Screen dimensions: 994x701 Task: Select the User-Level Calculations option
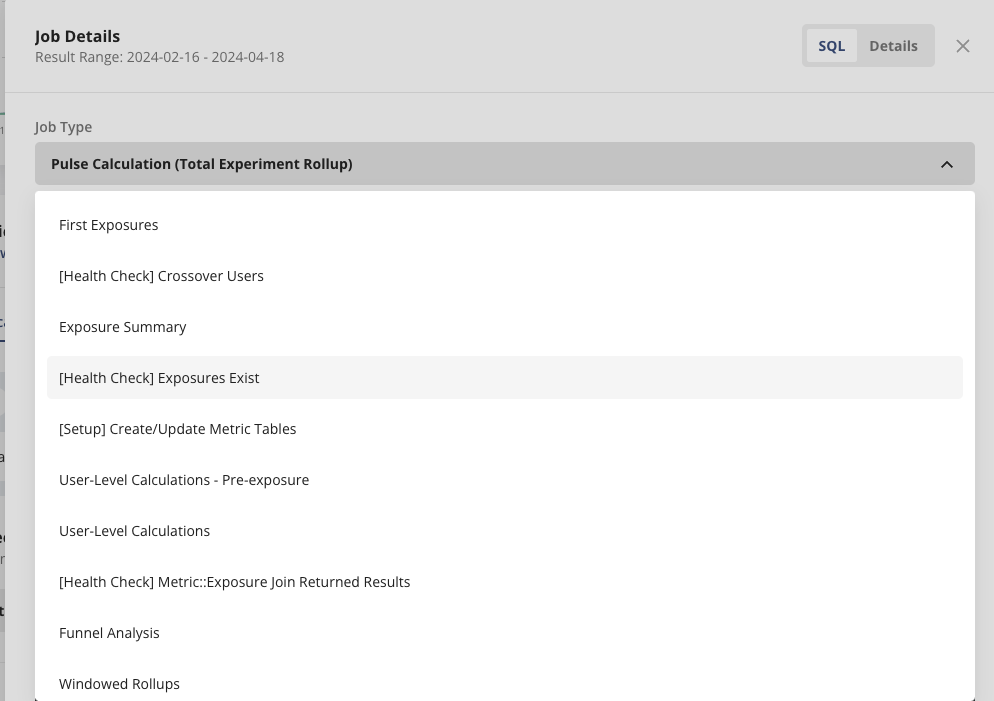[134, 531]
